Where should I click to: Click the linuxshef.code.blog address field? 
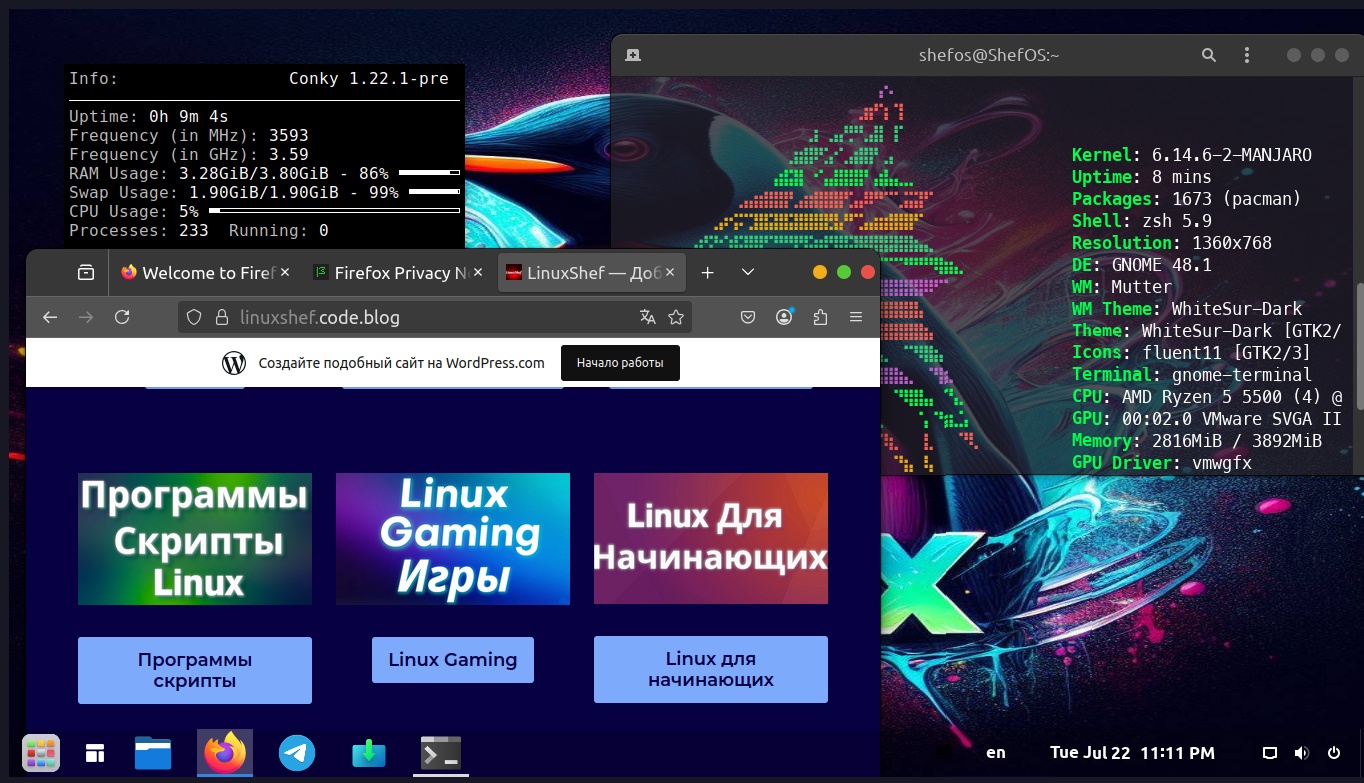point(420,317)
